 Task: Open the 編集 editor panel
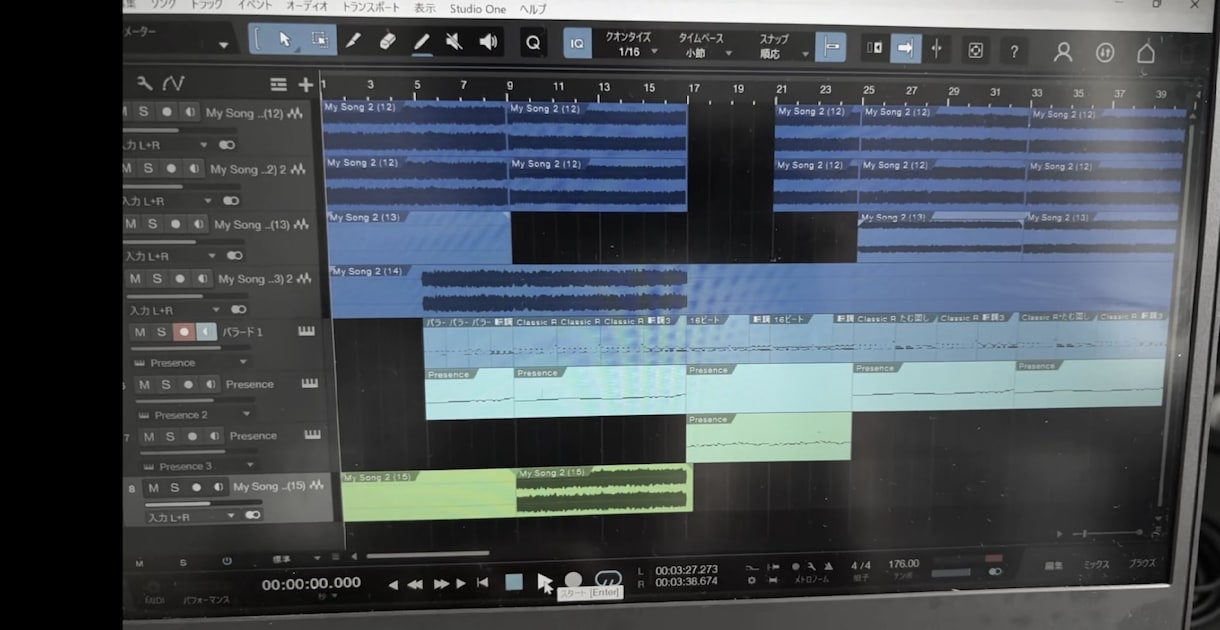(1053, 565)
